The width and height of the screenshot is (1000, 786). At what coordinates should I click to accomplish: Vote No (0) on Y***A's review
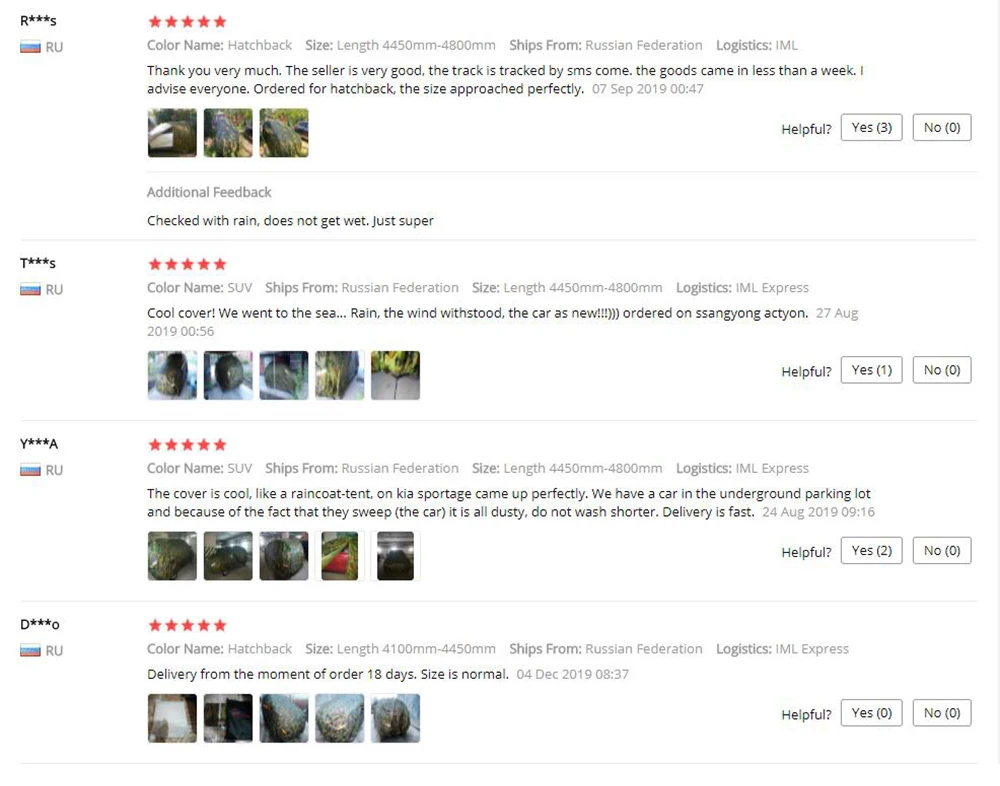point(942,551)
